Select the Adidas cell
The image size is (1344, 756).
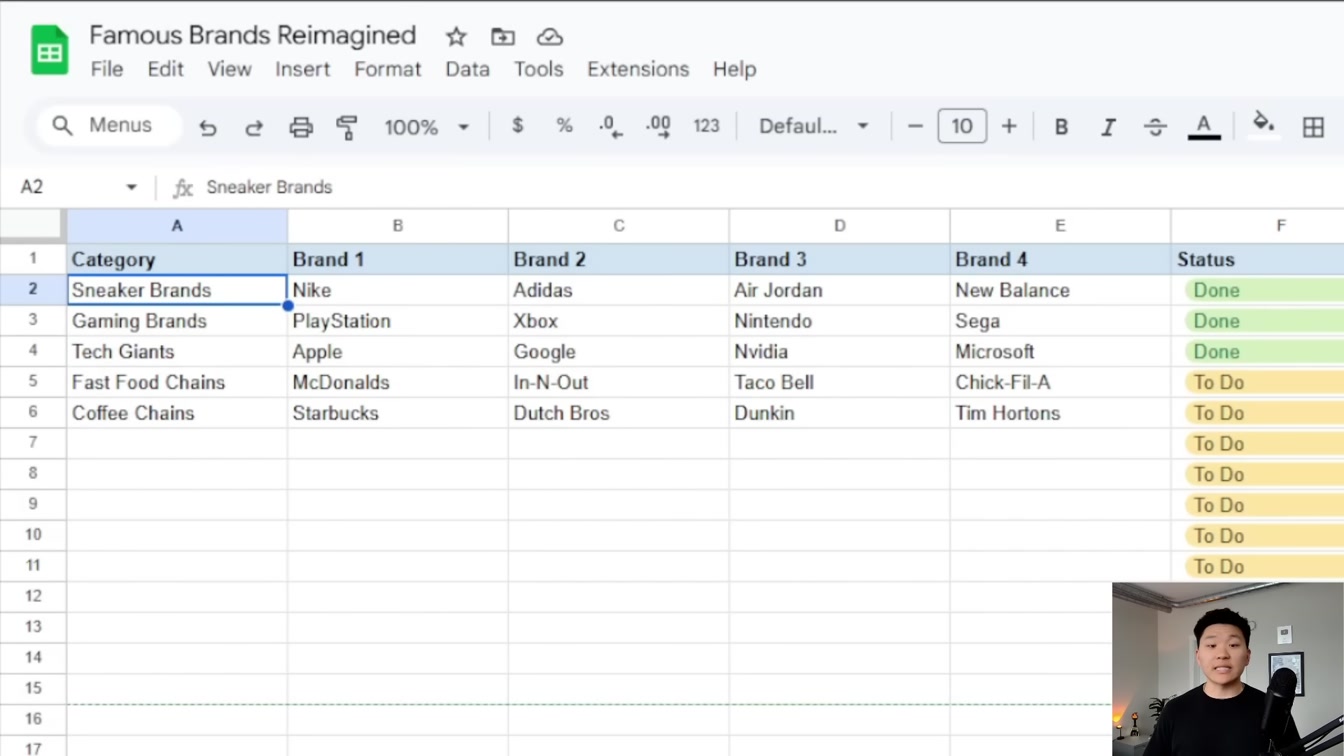(618, 290)
